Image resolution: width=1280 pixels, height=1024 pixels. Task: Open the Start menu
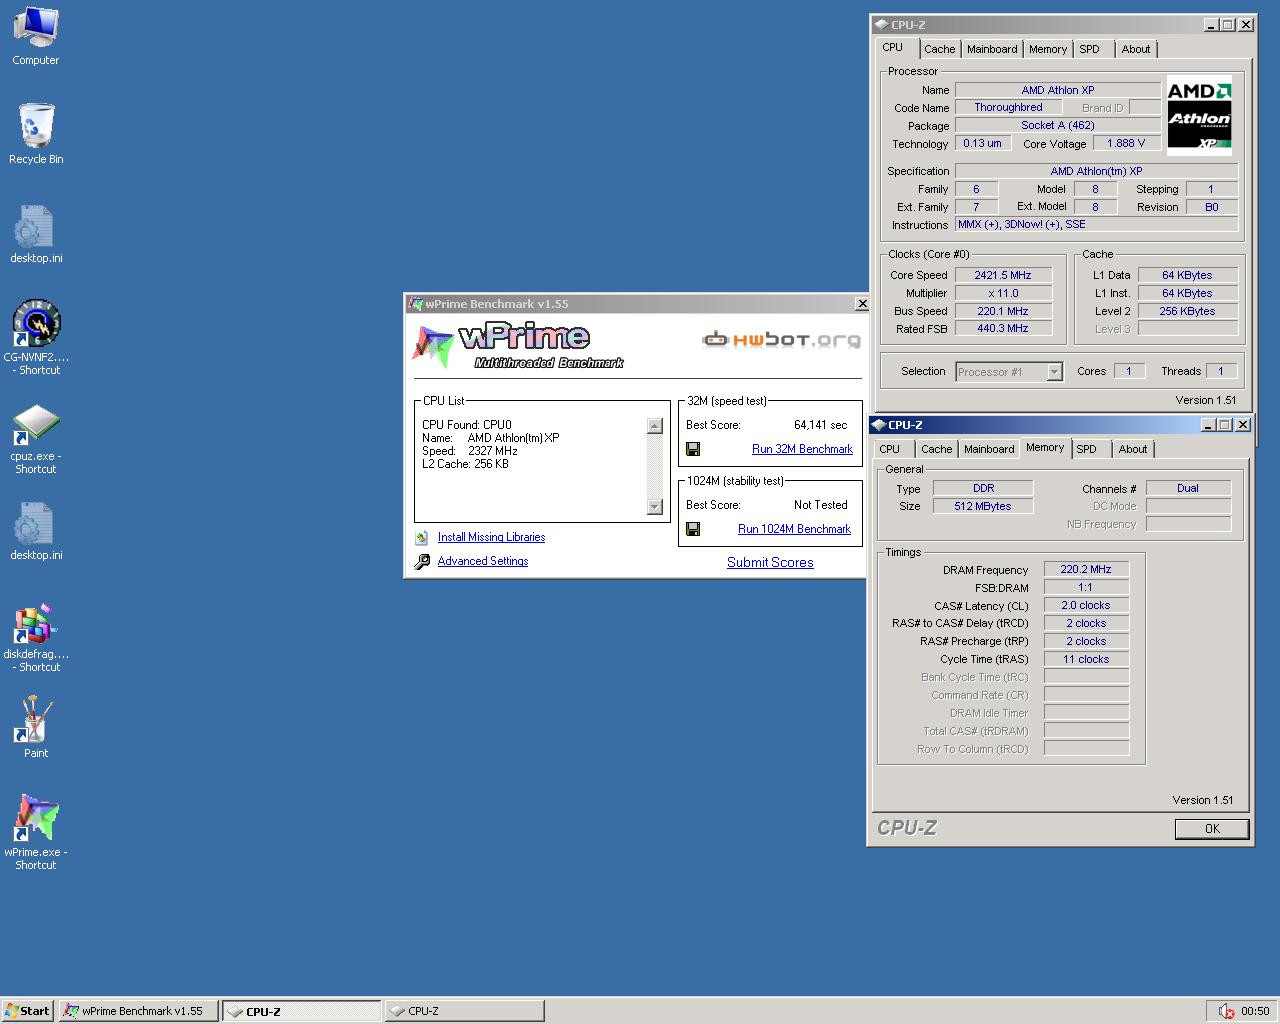click(x=27, y=1011)
